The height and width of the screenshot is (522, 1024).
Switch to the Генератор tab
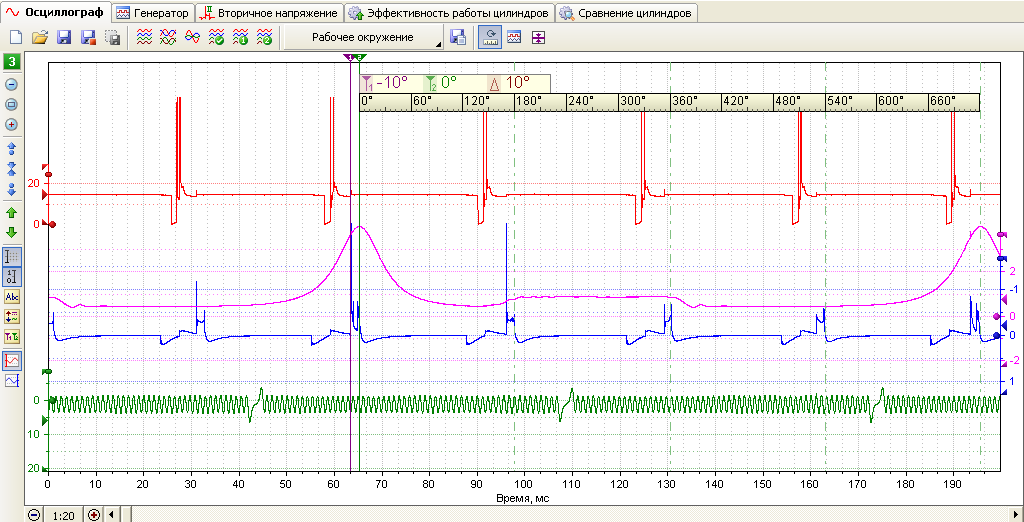153,13
